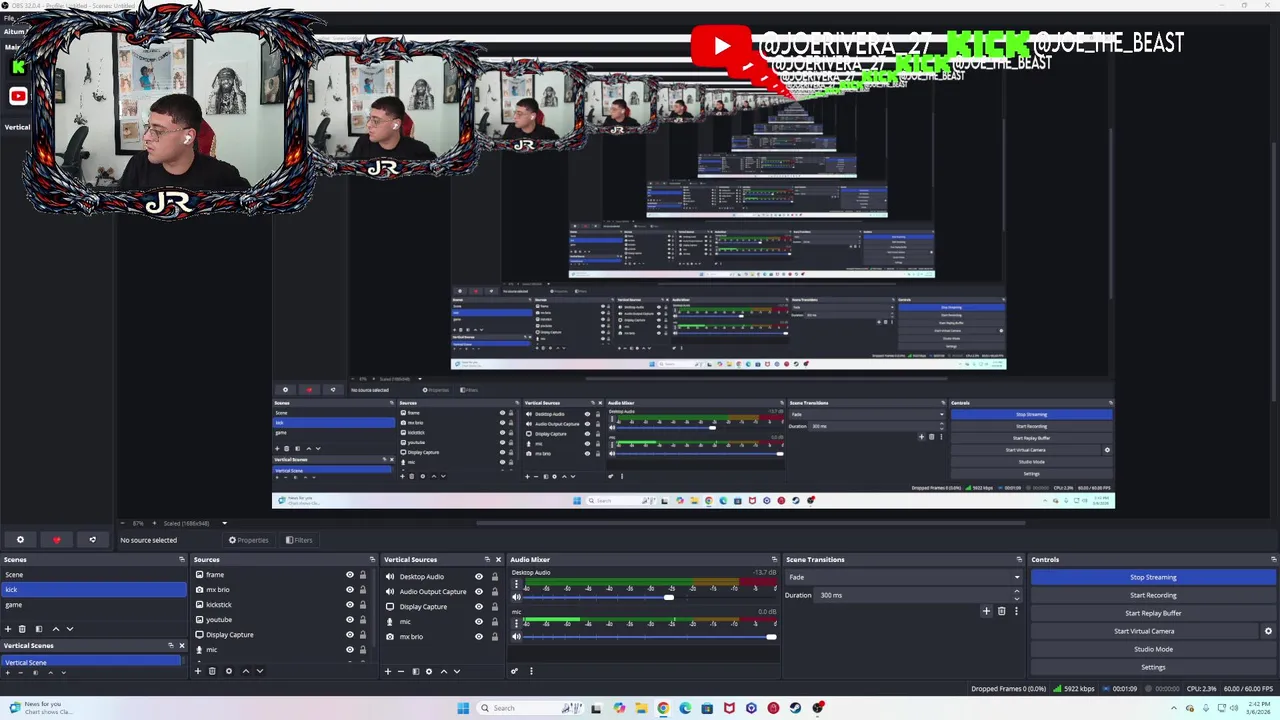
Task: Open Settings from Controls panel
Action: click(1153, 667)
